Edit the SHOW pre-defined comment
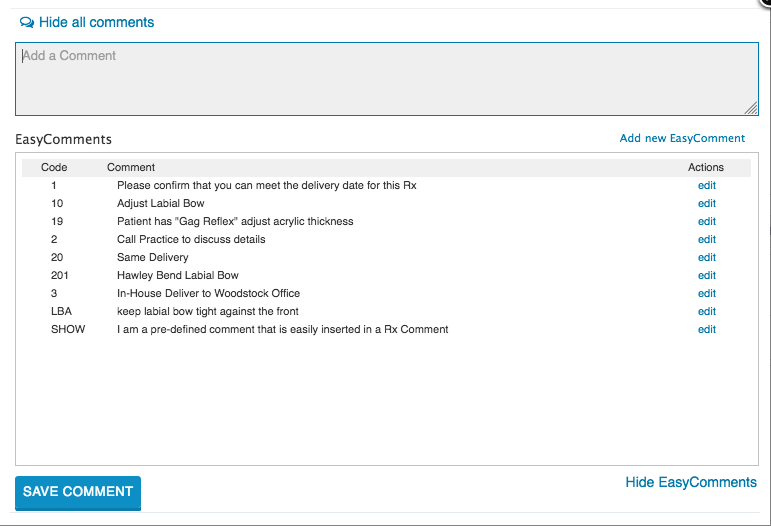This screenshot has width=771, height=526. point(707,329)
